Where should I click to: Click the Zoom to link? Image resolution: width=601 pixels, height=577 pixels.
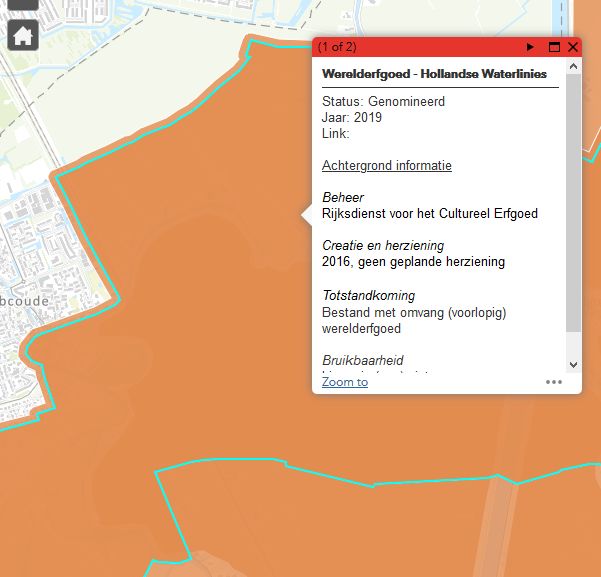(345, 382)
